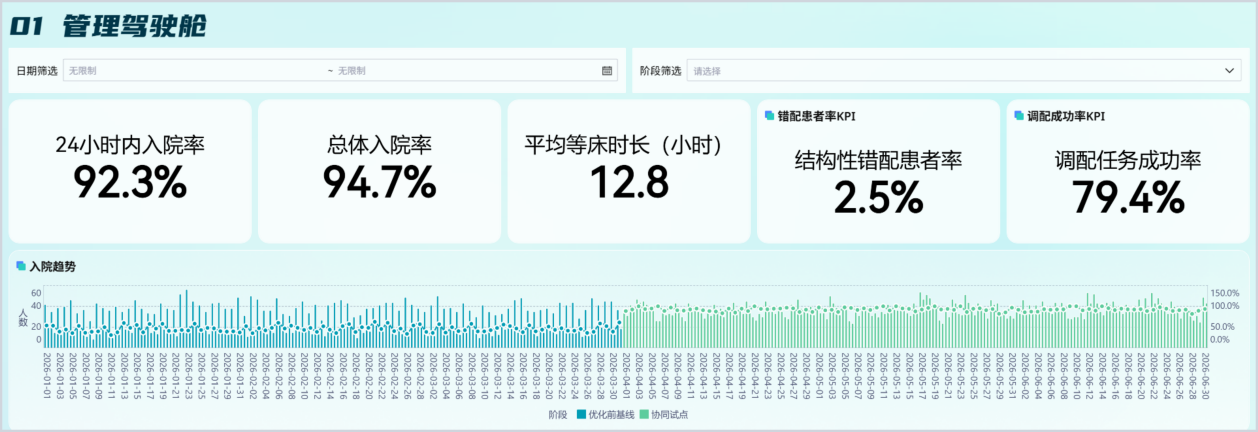1258x432 pixels.
Task: Click the 平均等床时长（小时） label
Action: click(x=628, y=144)
